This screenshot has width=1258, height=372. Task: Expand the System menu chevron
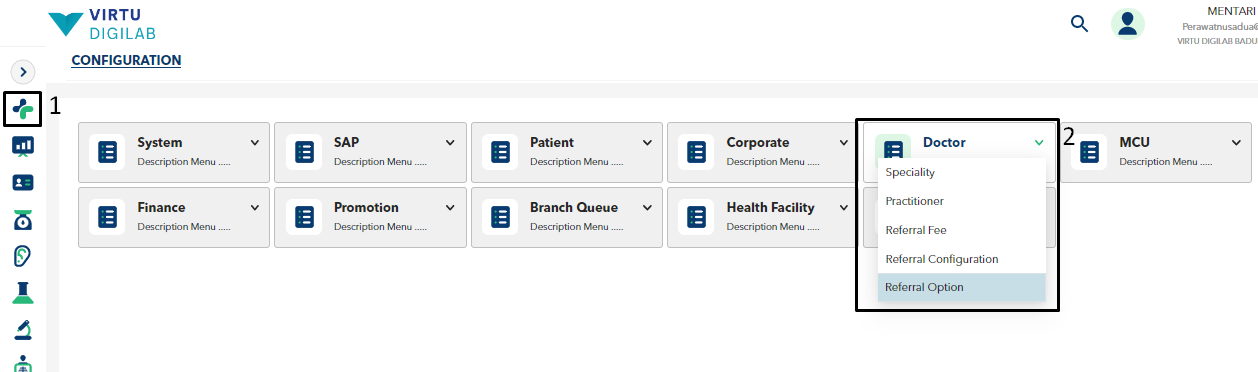254,143
